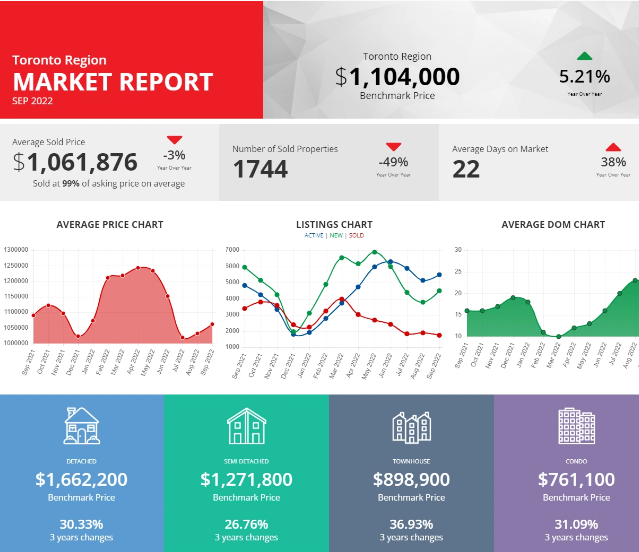Image resolution: width=639 pixels, height=552 pixels.
Task: Click the Average Days on Market value 22
Action: [x=466, y=169]
